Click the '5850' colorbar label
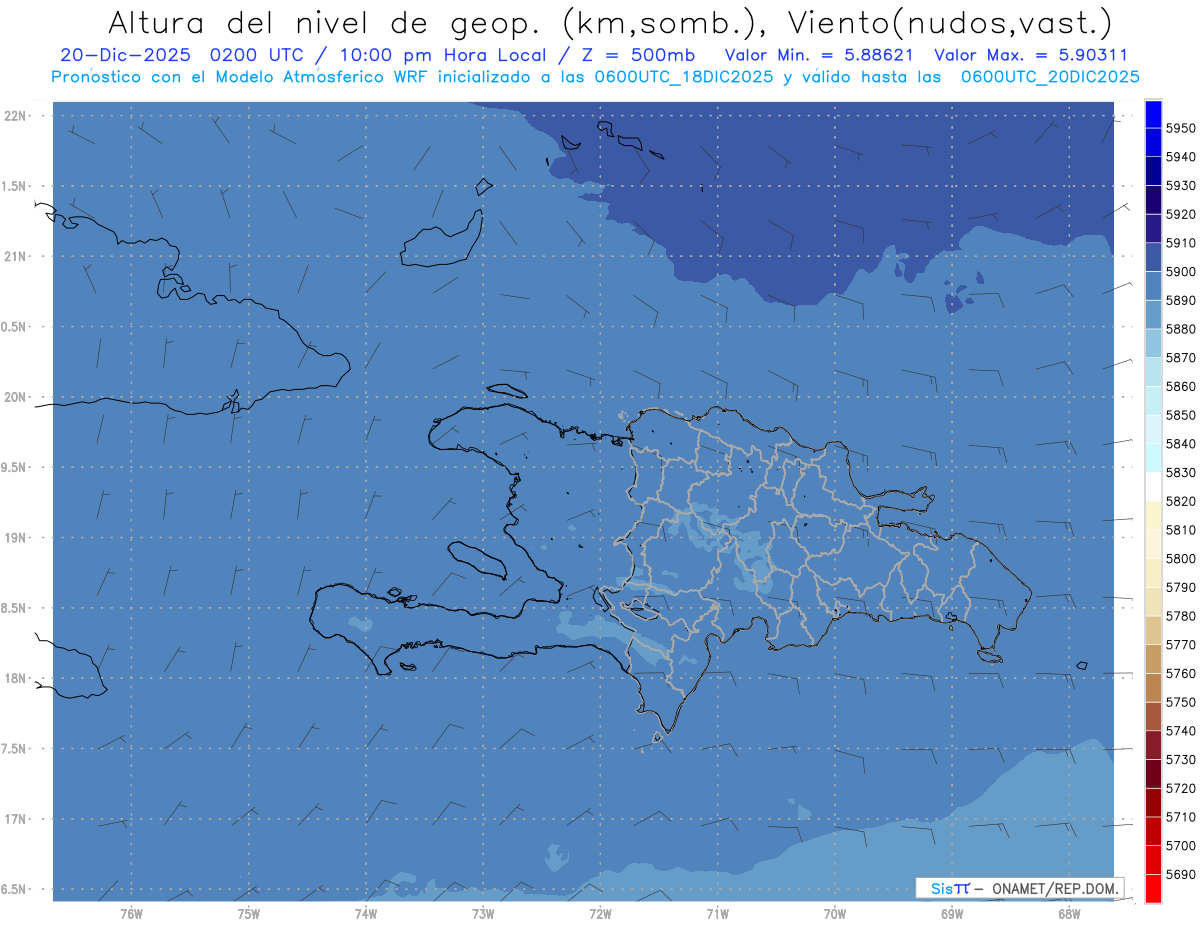 (1180, 415)
